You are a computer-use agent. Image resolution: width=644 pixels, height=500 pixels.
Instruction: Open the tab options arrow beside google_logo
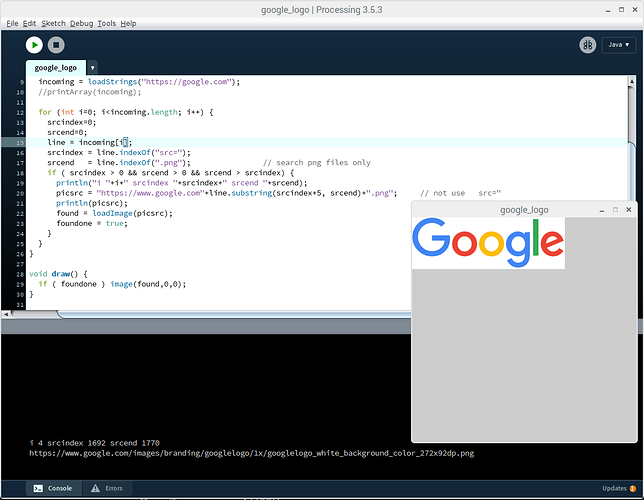point(92,68)
